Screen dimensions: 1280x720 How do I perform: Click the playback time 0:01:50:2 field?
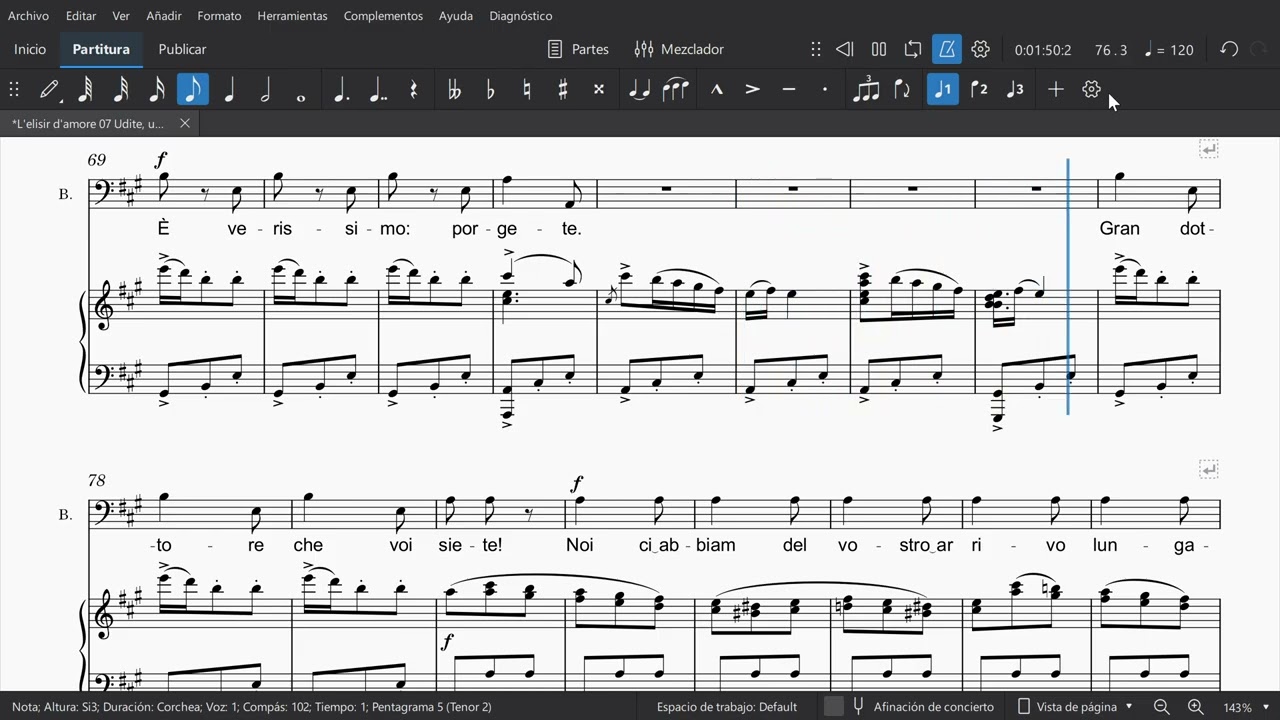tap(1043, 50)
